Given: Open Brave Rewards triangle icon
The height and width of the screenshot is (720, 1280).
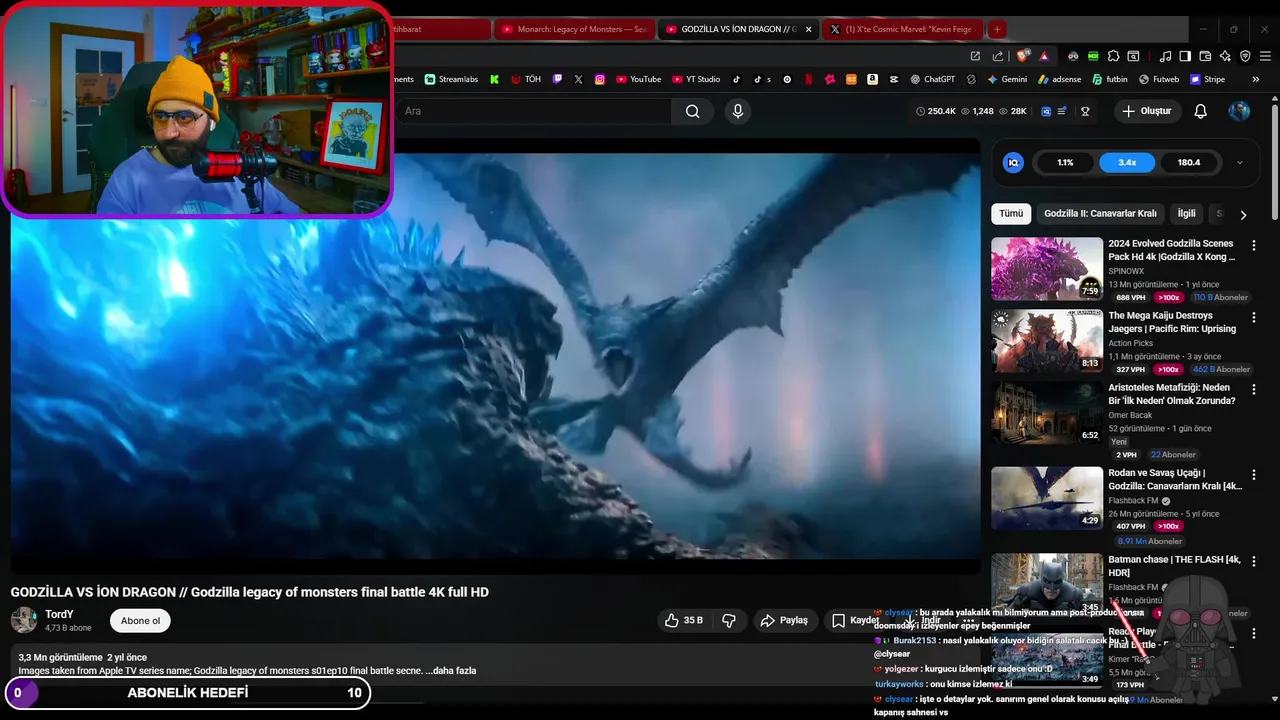Looking at the screenshot, I should coord(1044,56).
